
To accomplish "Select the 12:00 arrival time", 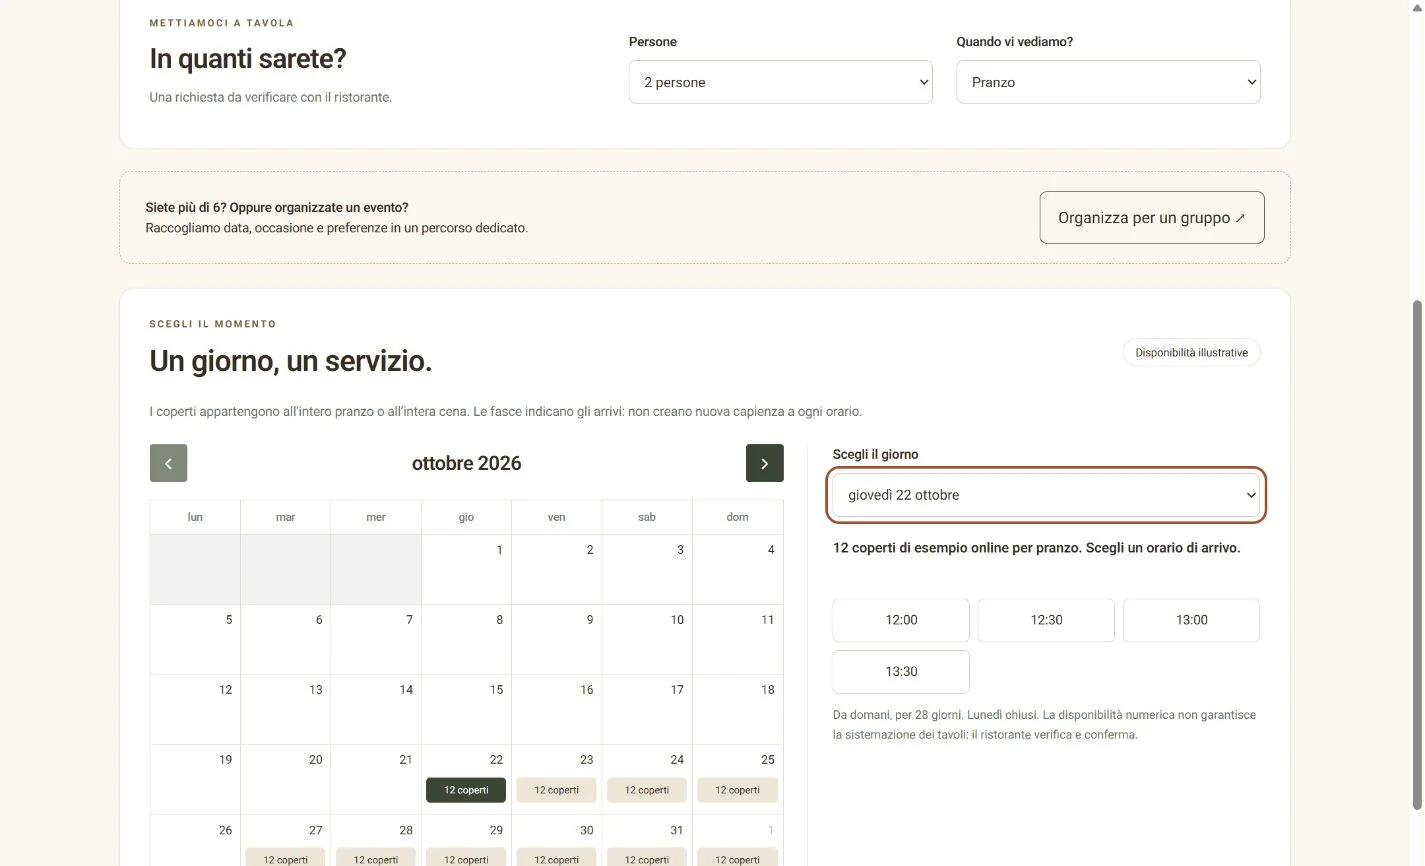I will (901, 620).
